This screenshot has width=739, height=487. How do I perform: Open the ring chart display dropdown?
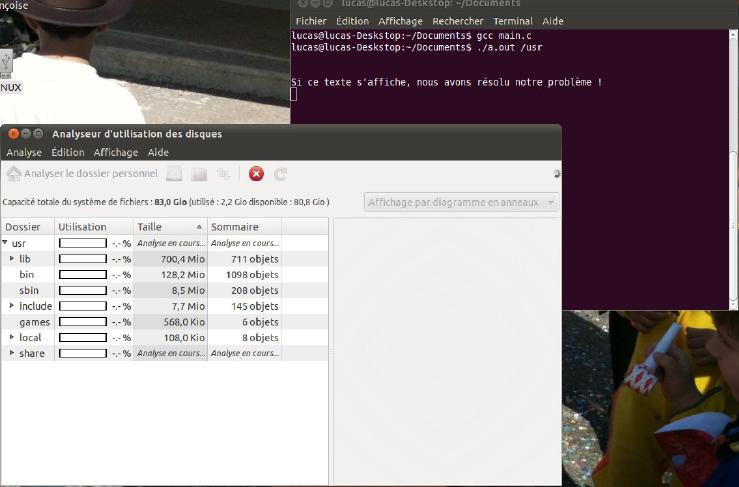coord(461,202)
